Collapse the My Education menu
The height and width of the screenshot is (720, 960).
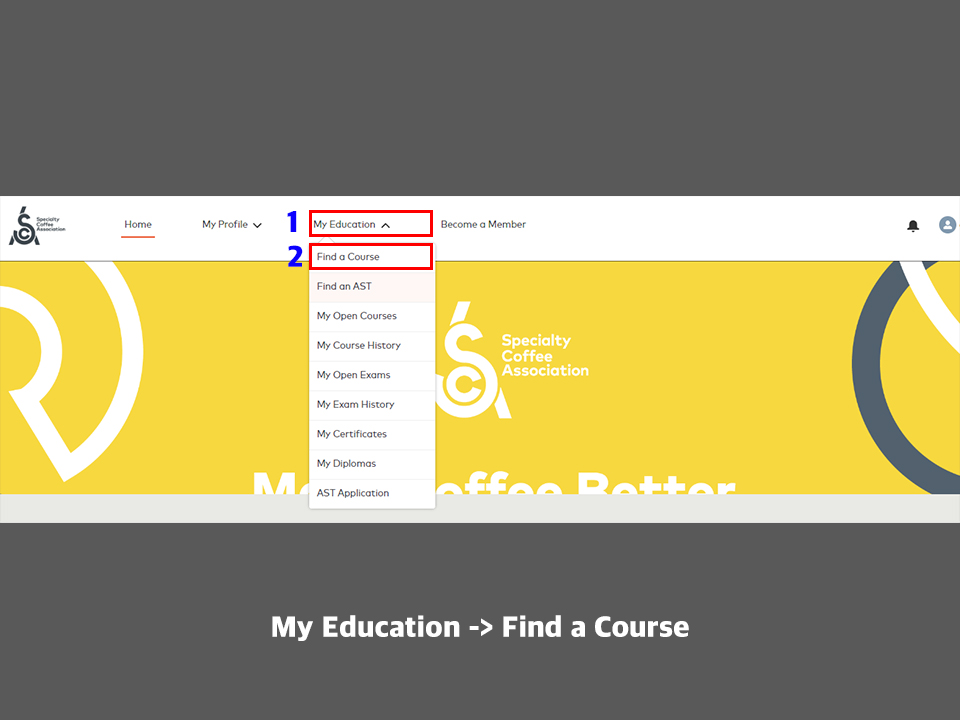[x=351, y=224]
